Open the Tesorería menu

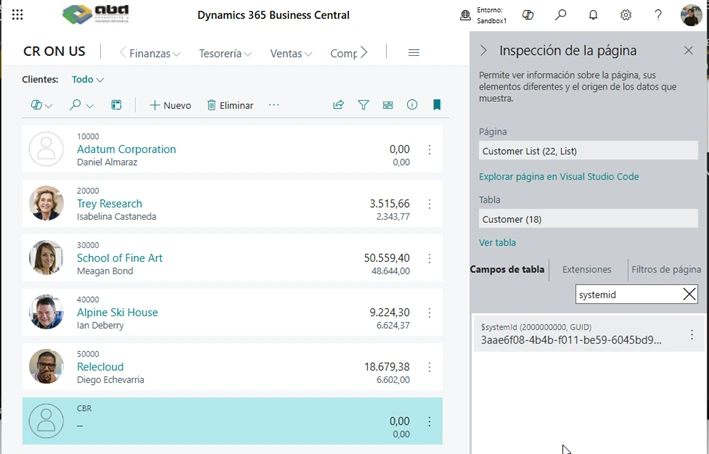tap(225, 53)
